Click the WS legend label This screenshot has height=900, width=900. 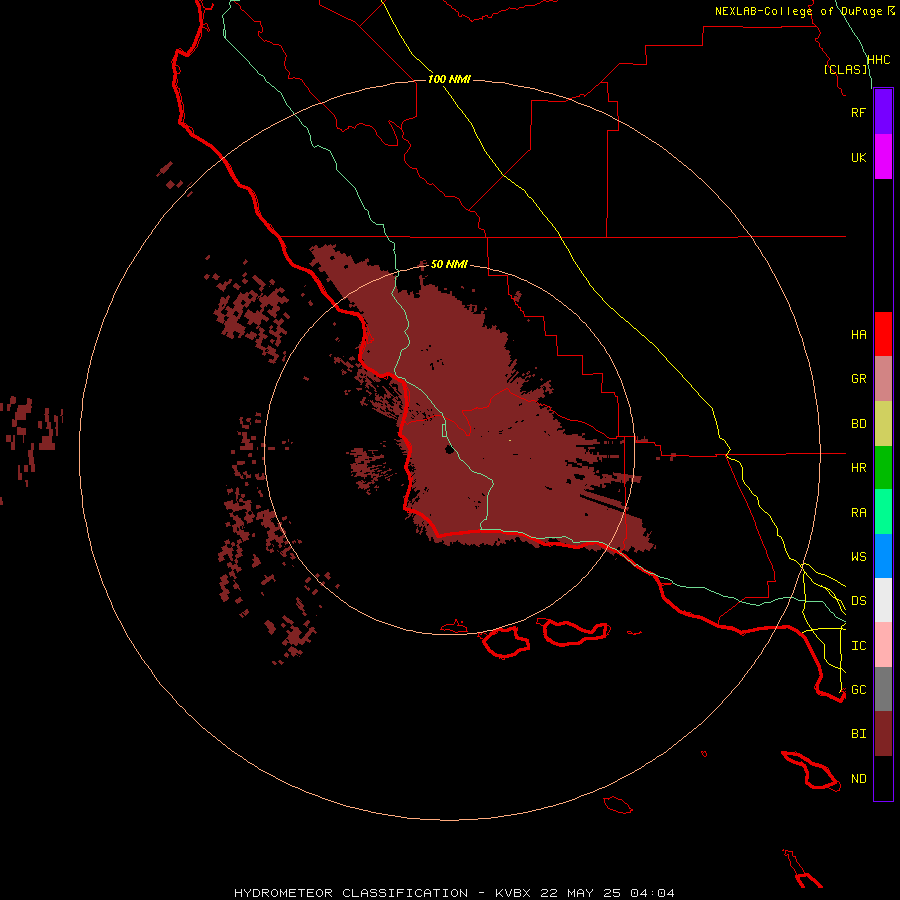pos(858,557)
